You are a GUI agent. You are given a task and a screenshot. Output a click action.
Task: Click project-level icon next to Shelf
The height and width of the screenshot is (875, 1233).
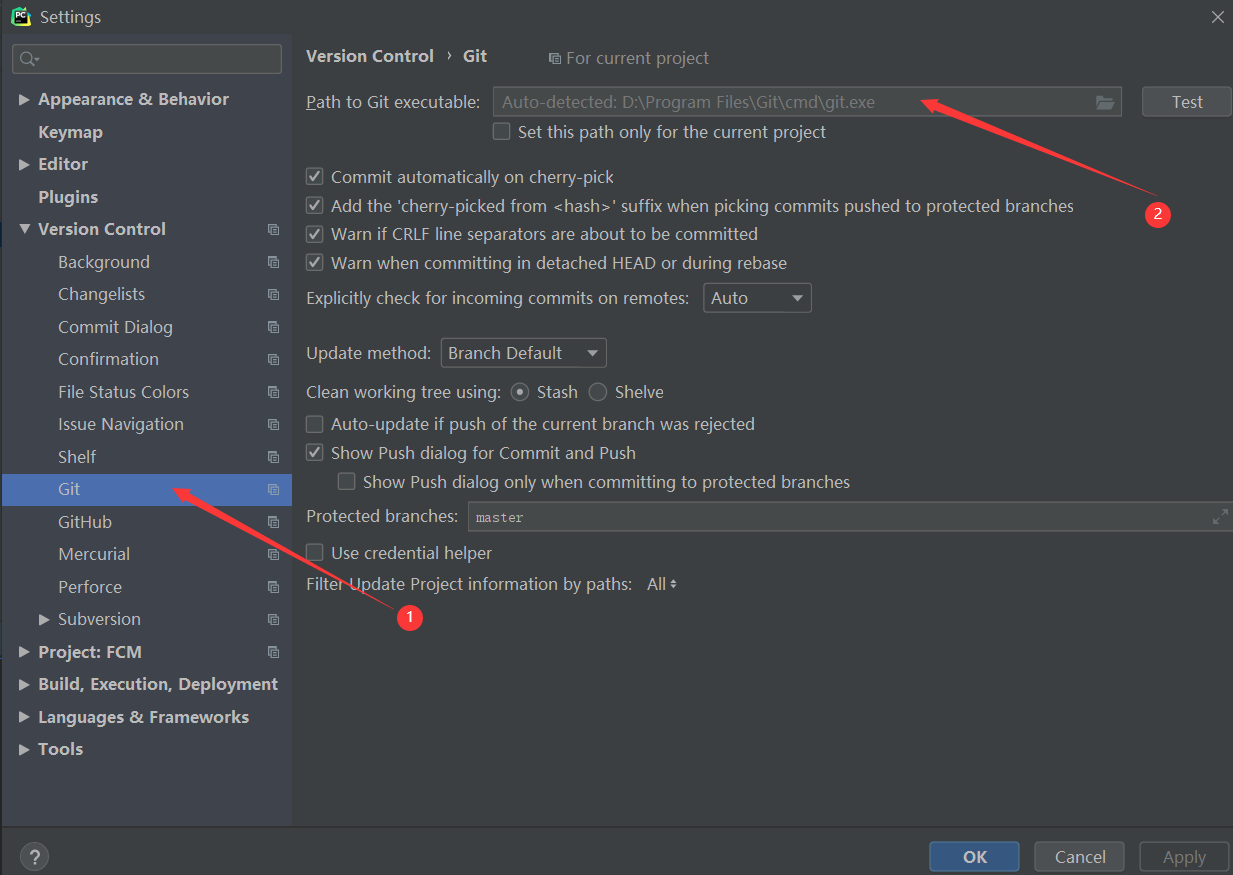[x=273, y=457]
